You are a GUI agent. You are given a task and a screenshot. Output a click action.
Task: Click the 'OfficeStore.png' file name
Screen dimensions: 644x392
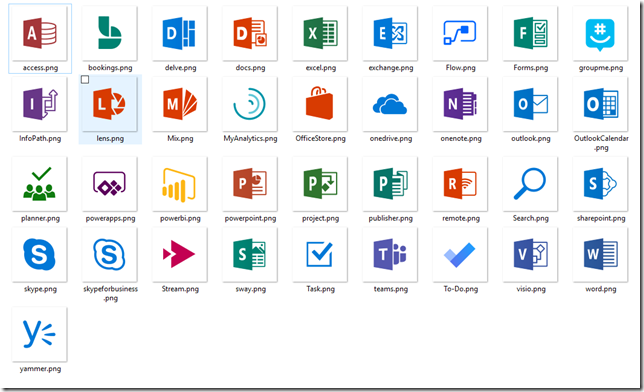pyautogui.click(x=320, y=138)
